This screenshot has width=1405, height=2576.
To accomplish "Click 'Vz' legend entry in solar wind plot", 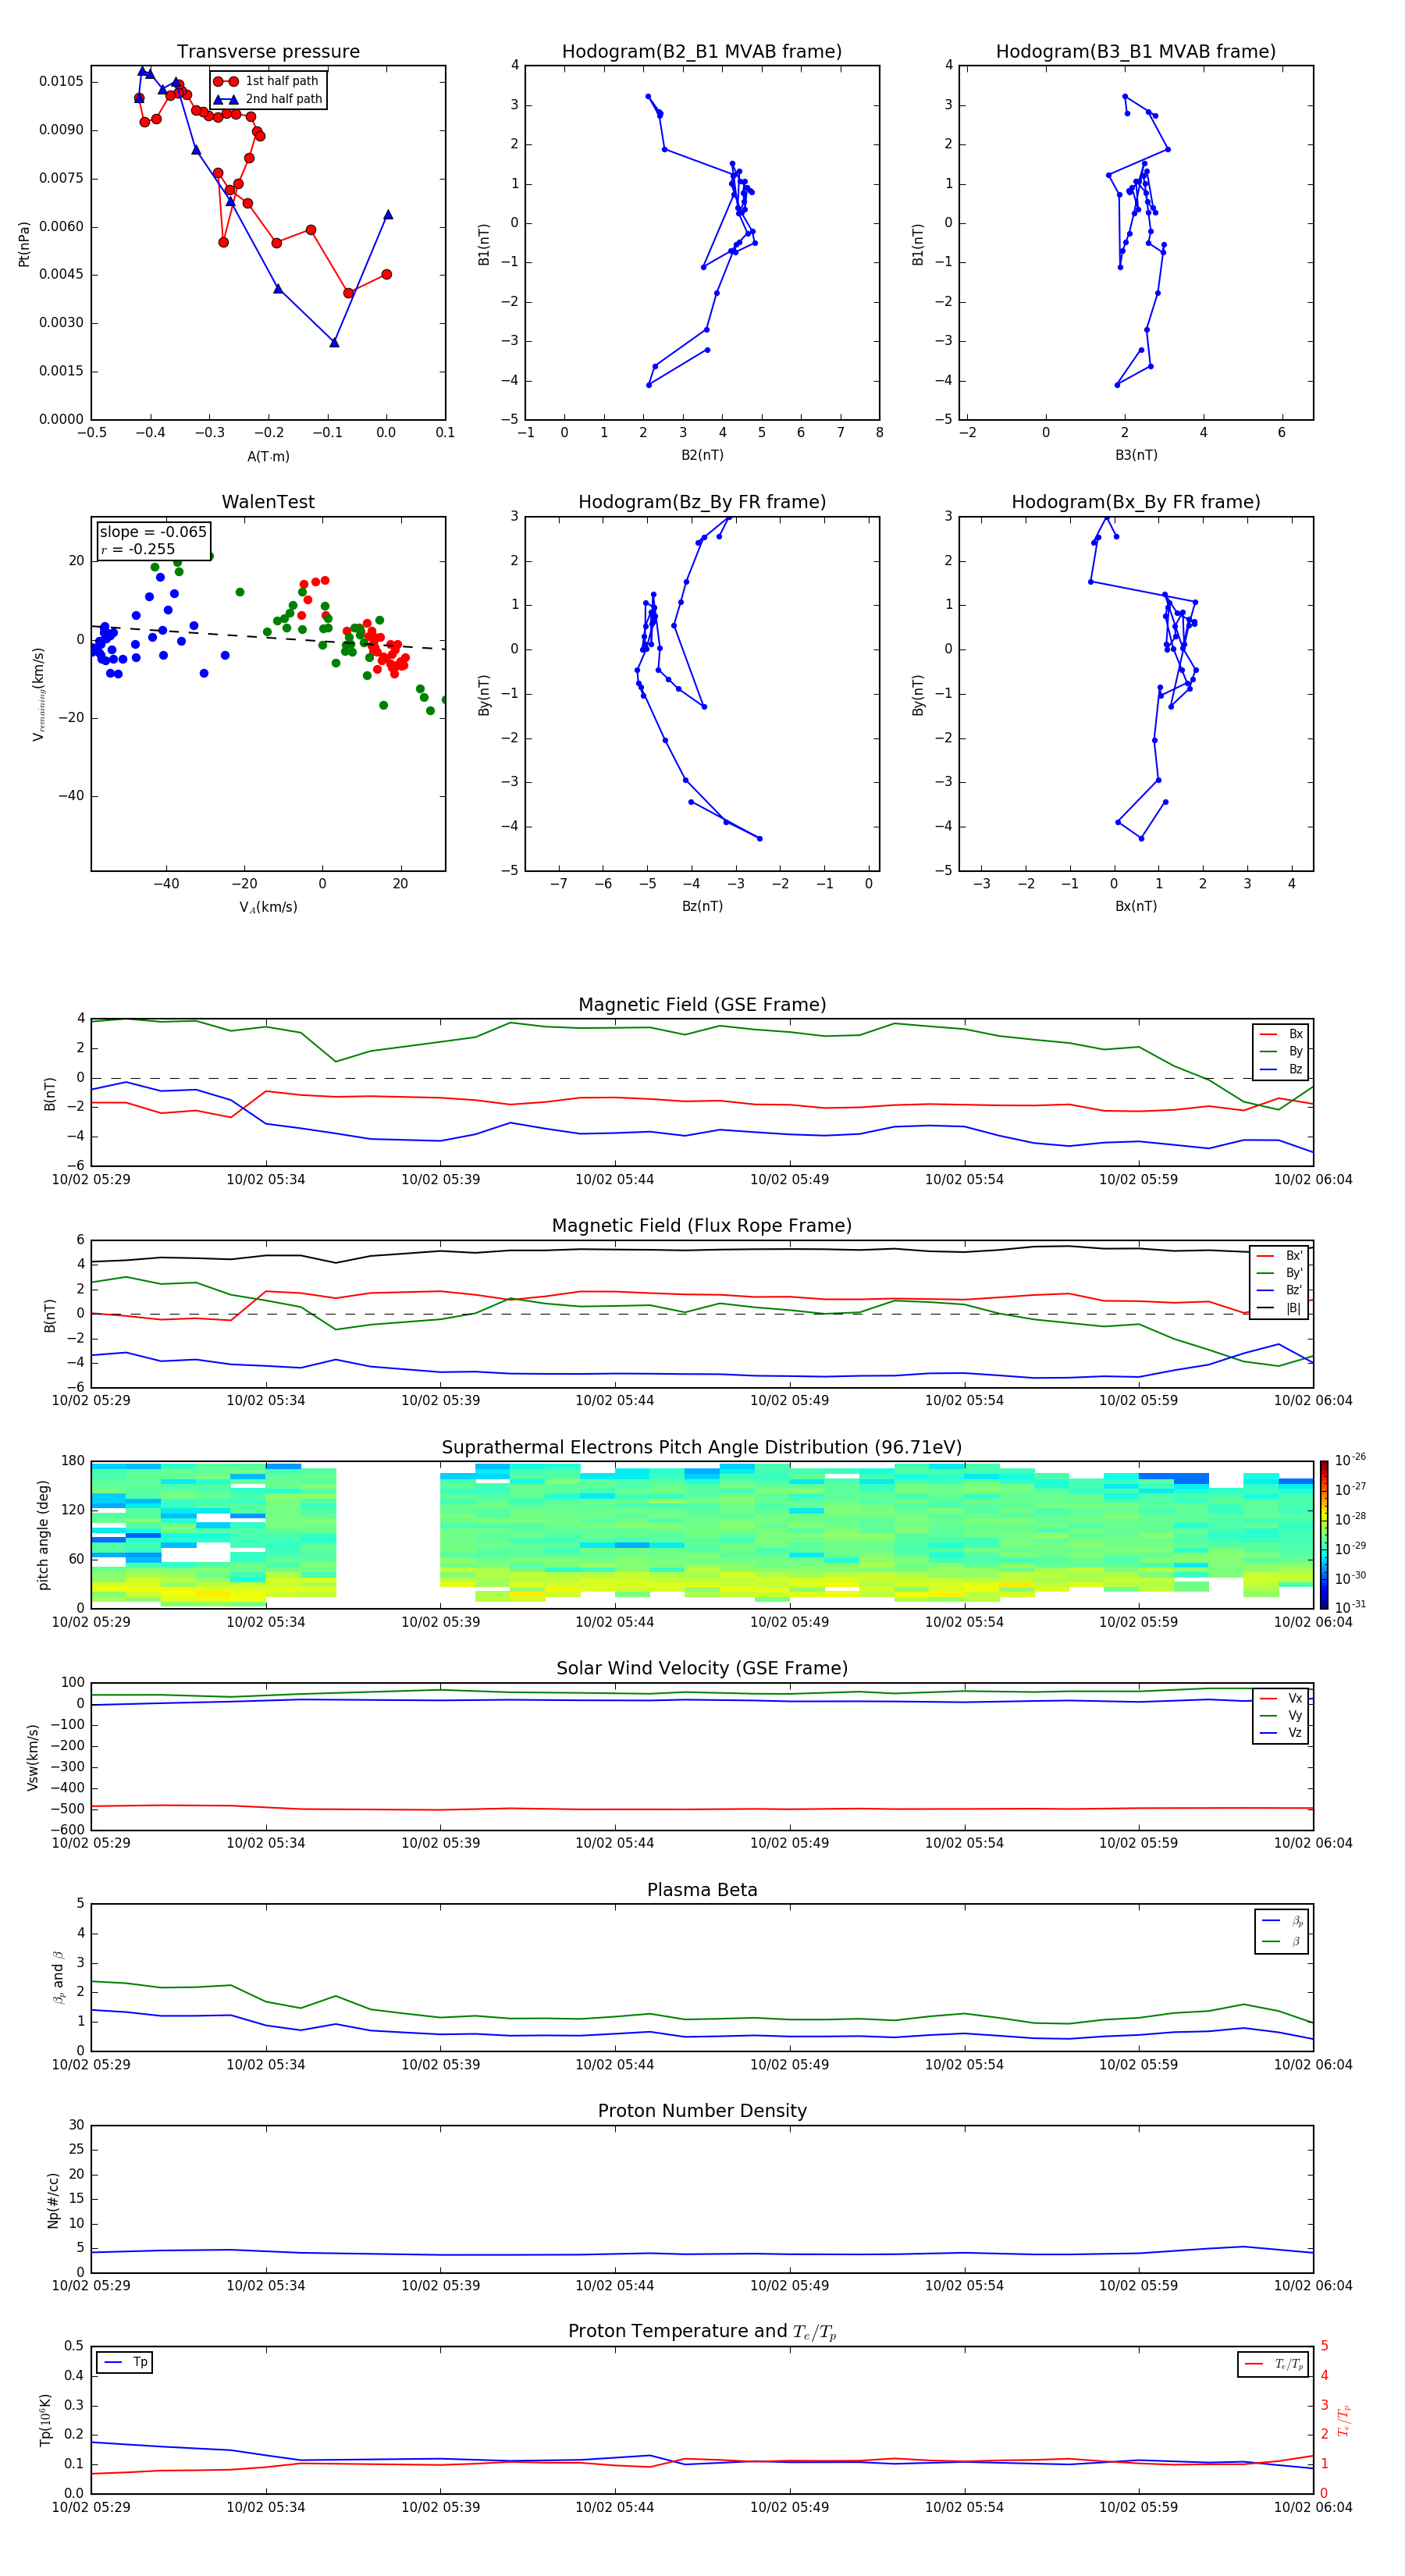I will [1282, 1733].
